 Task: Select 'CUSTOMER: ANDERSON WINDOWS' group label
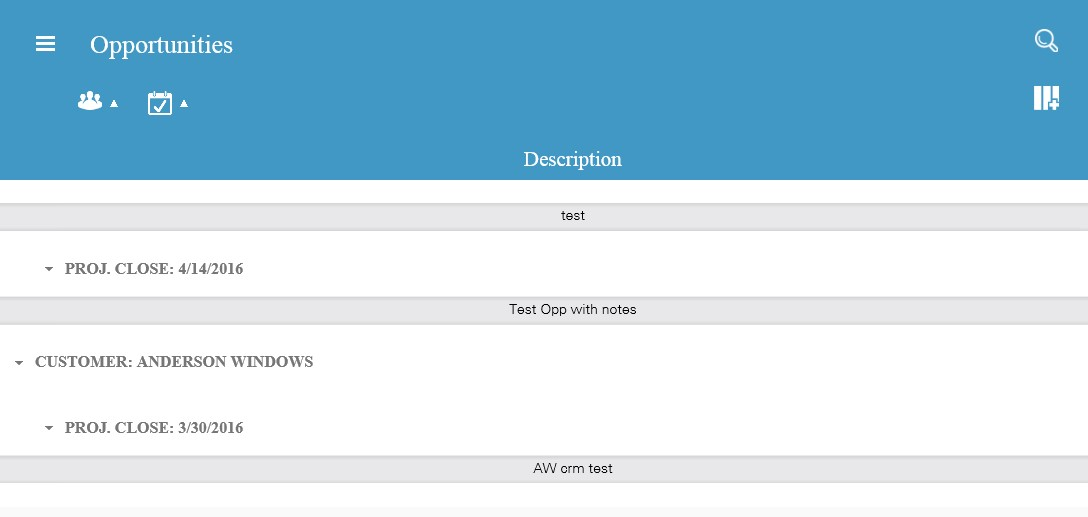[x=174, y=362]
